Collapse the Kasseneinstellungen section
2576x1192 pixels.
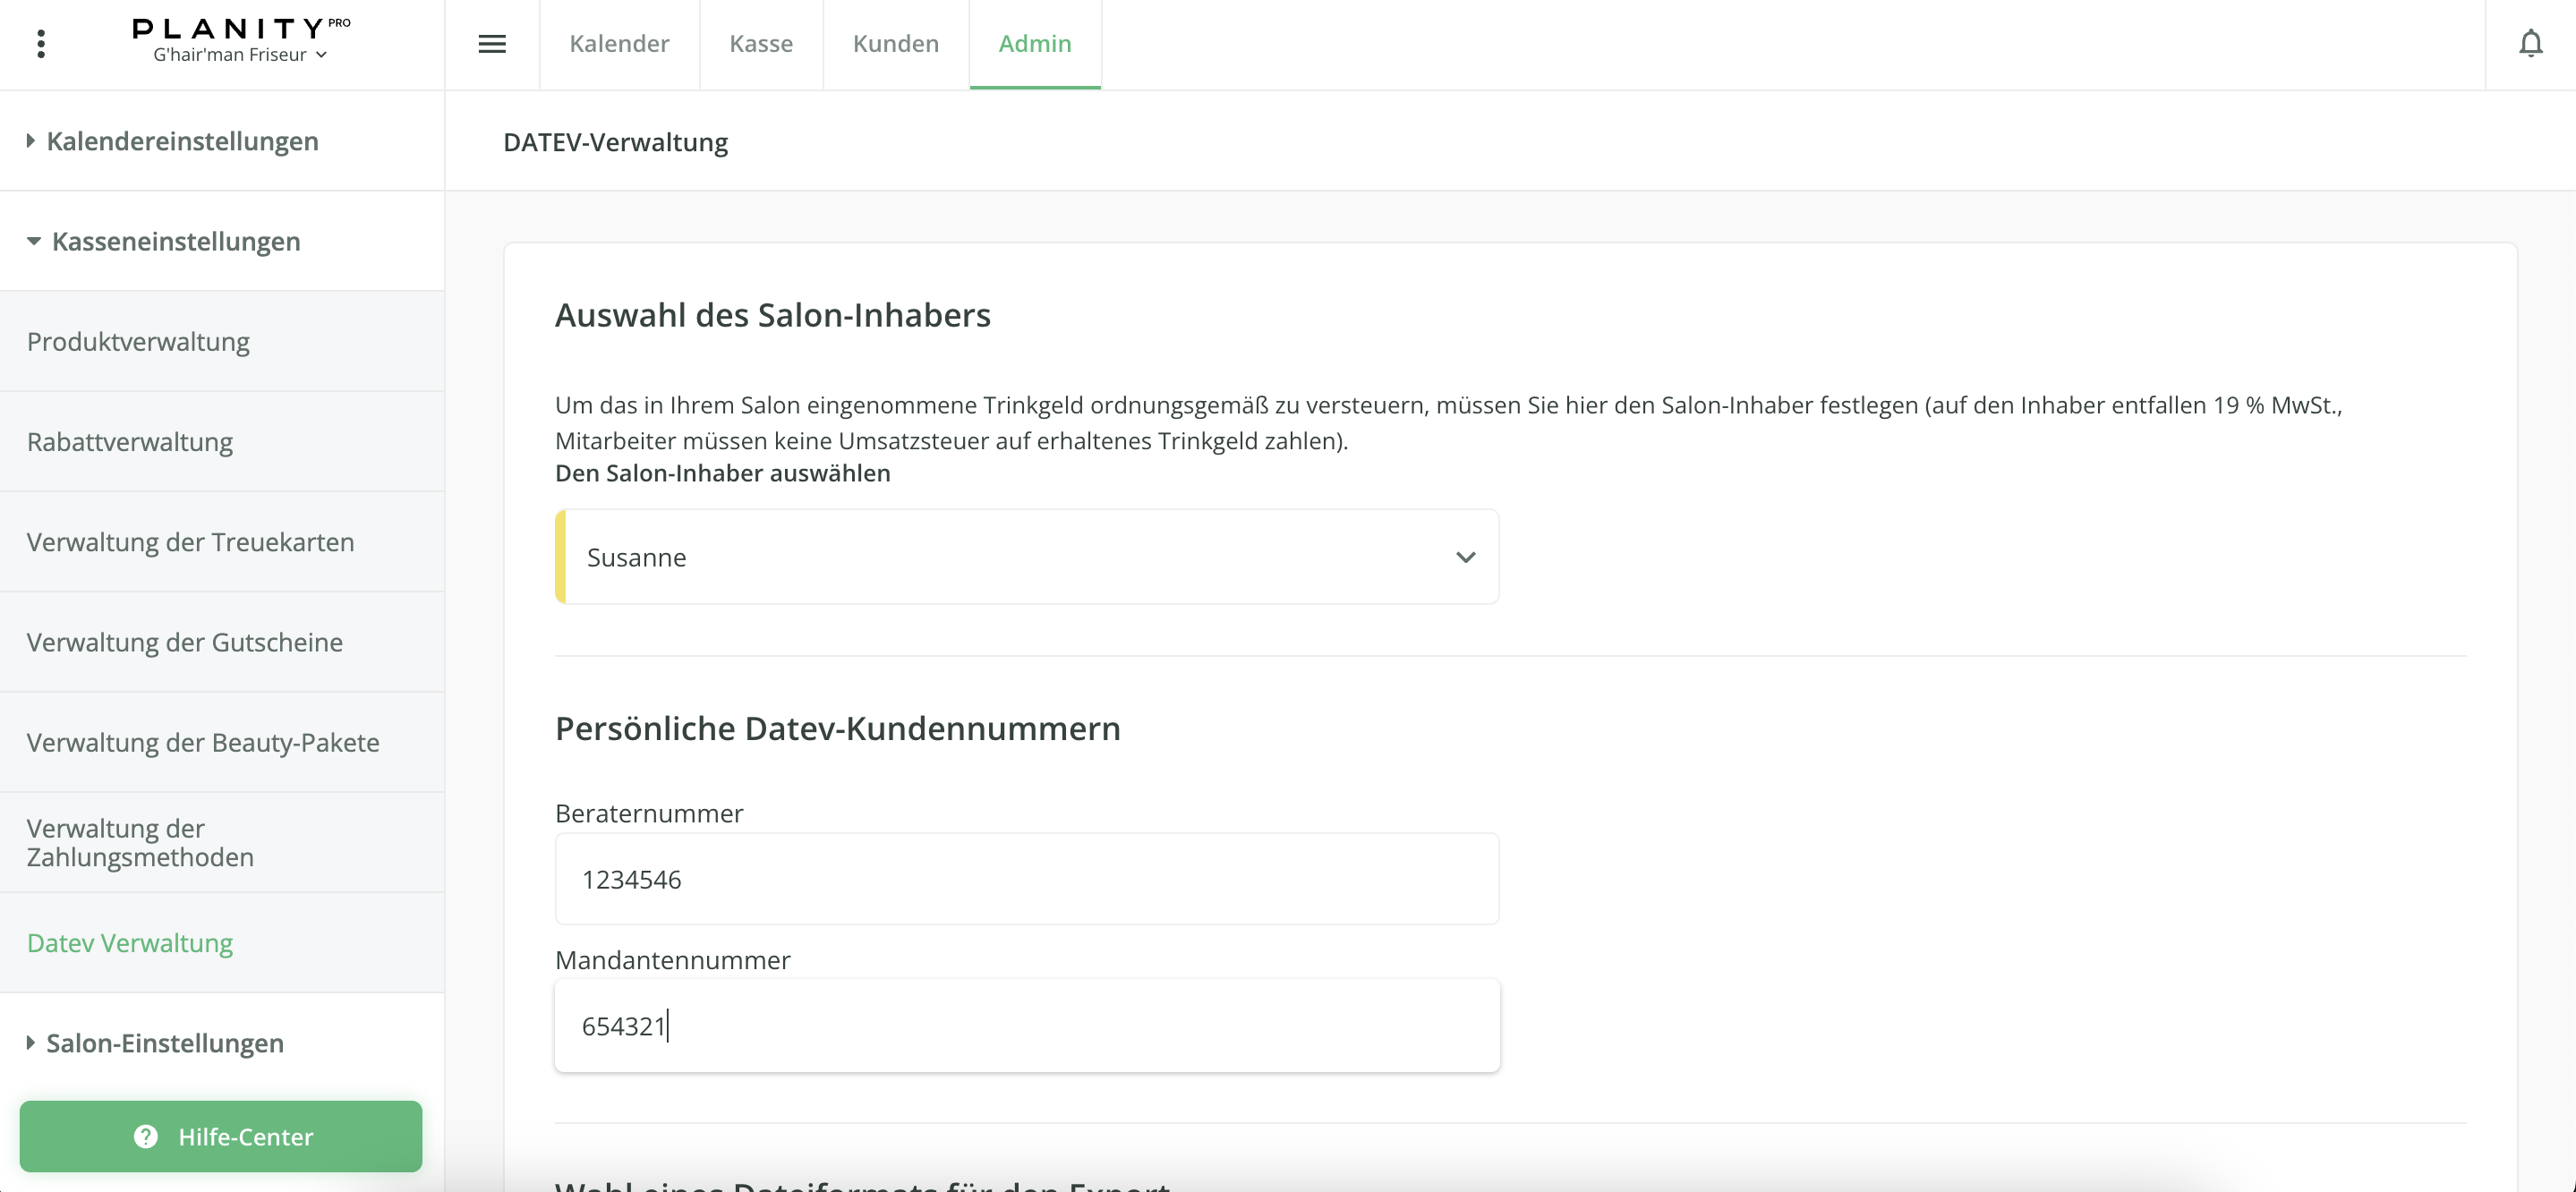(x=175, y=241)
